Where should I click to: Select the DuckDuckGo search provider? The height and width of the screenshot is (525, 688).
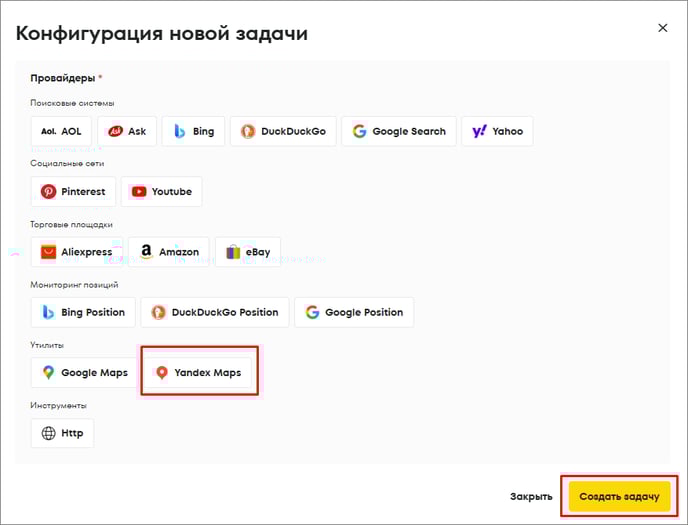pos(283,131)
